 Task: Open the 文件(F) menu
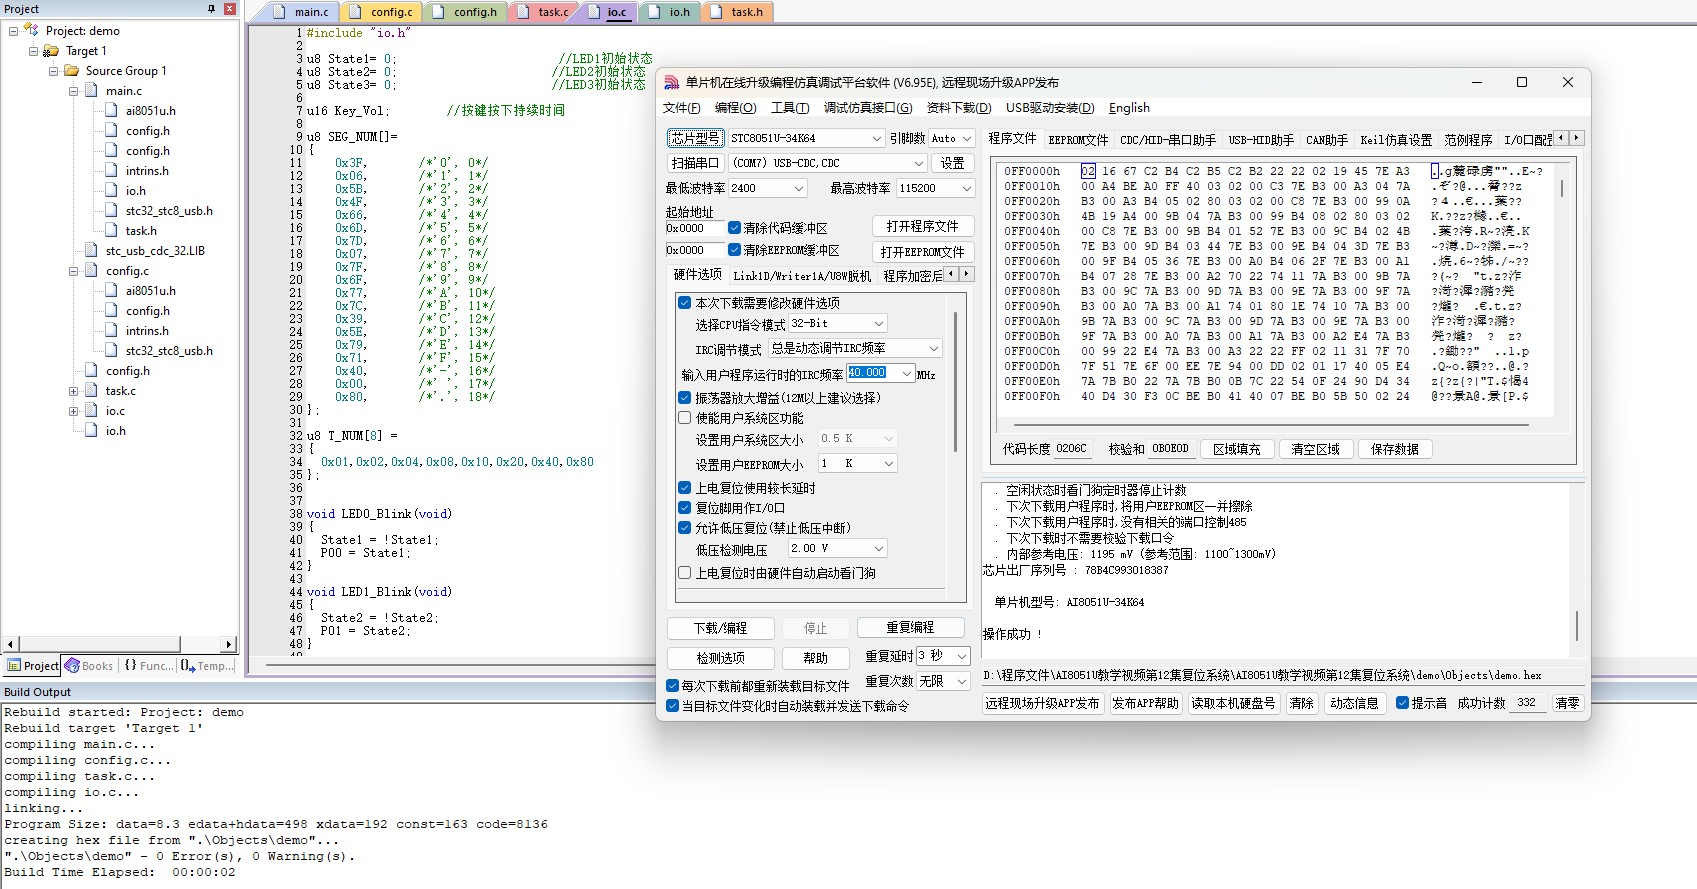681,108
